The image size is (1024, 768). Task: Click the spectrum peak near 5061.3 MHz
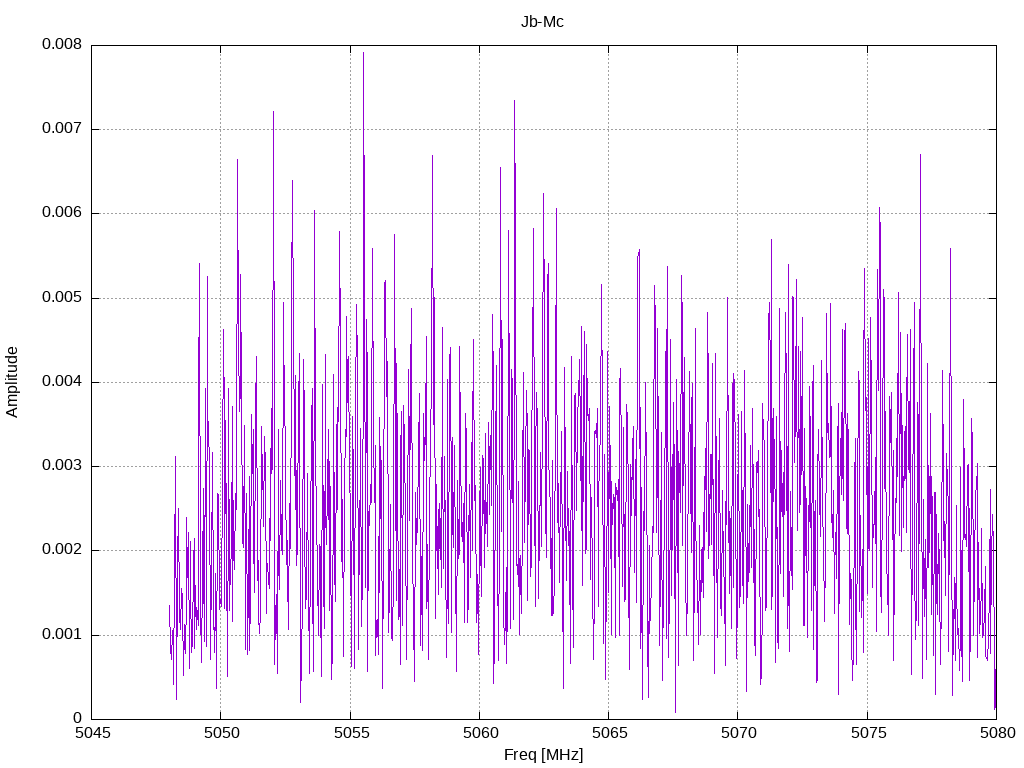point(515,102)
